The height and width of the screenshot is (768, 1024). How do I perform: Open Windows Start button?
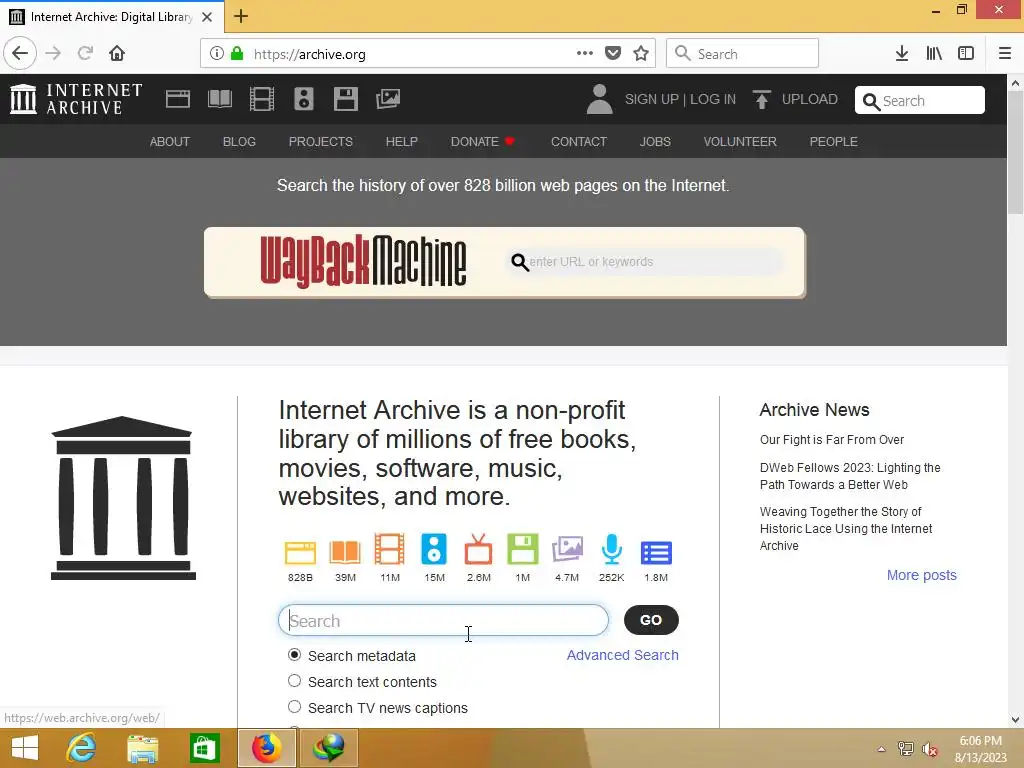coord(25,748)
